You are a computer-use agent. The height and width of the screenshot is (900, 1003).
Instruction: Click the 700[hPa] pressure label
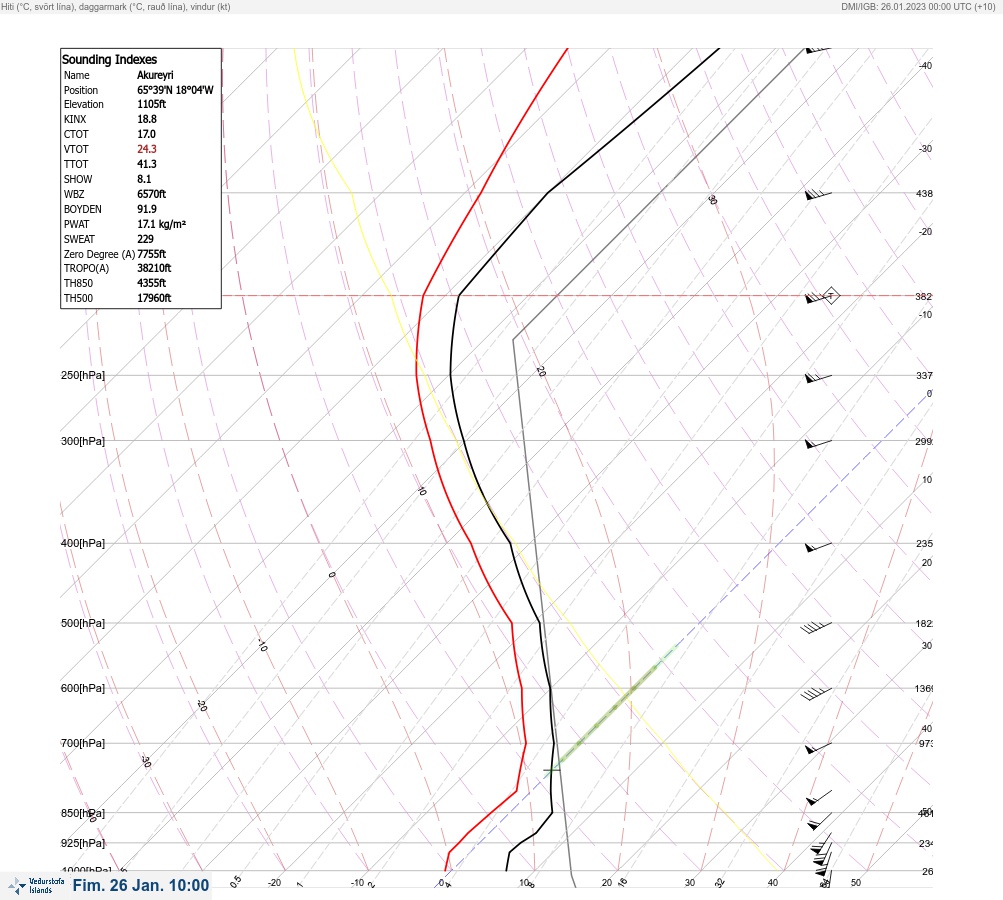pos(83,743)
